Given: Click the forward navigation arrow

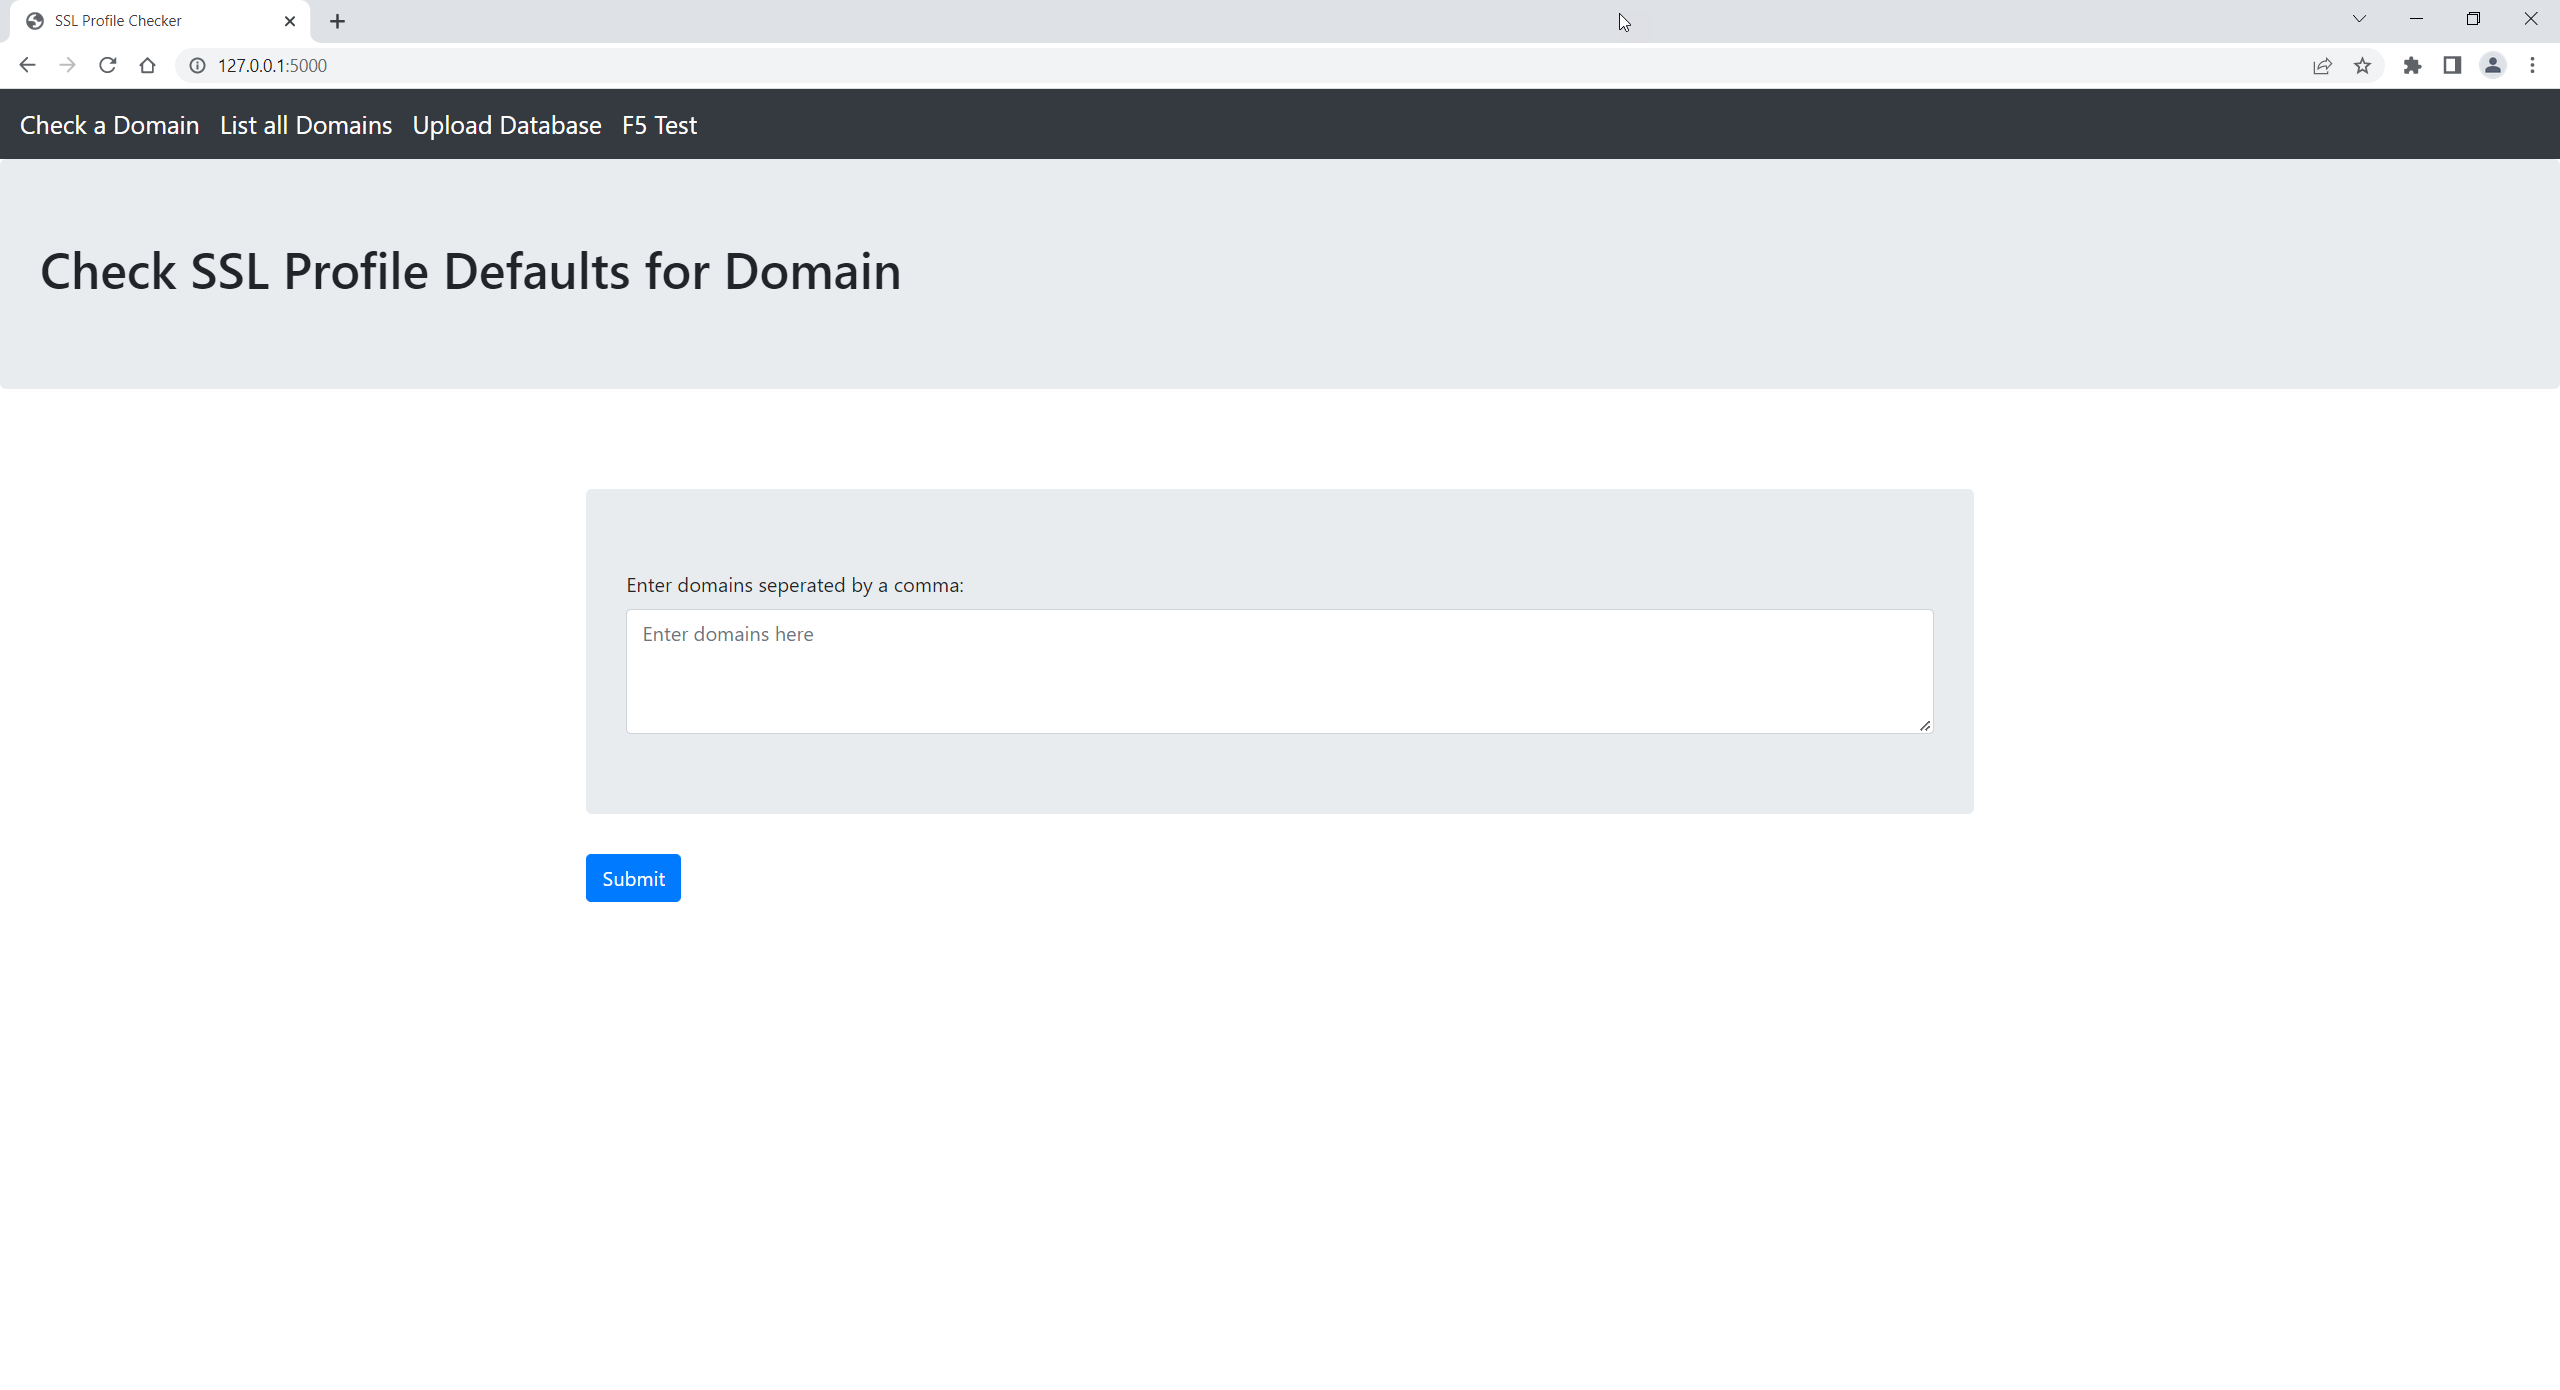Looking at the screenshot, I should point(67,65).
